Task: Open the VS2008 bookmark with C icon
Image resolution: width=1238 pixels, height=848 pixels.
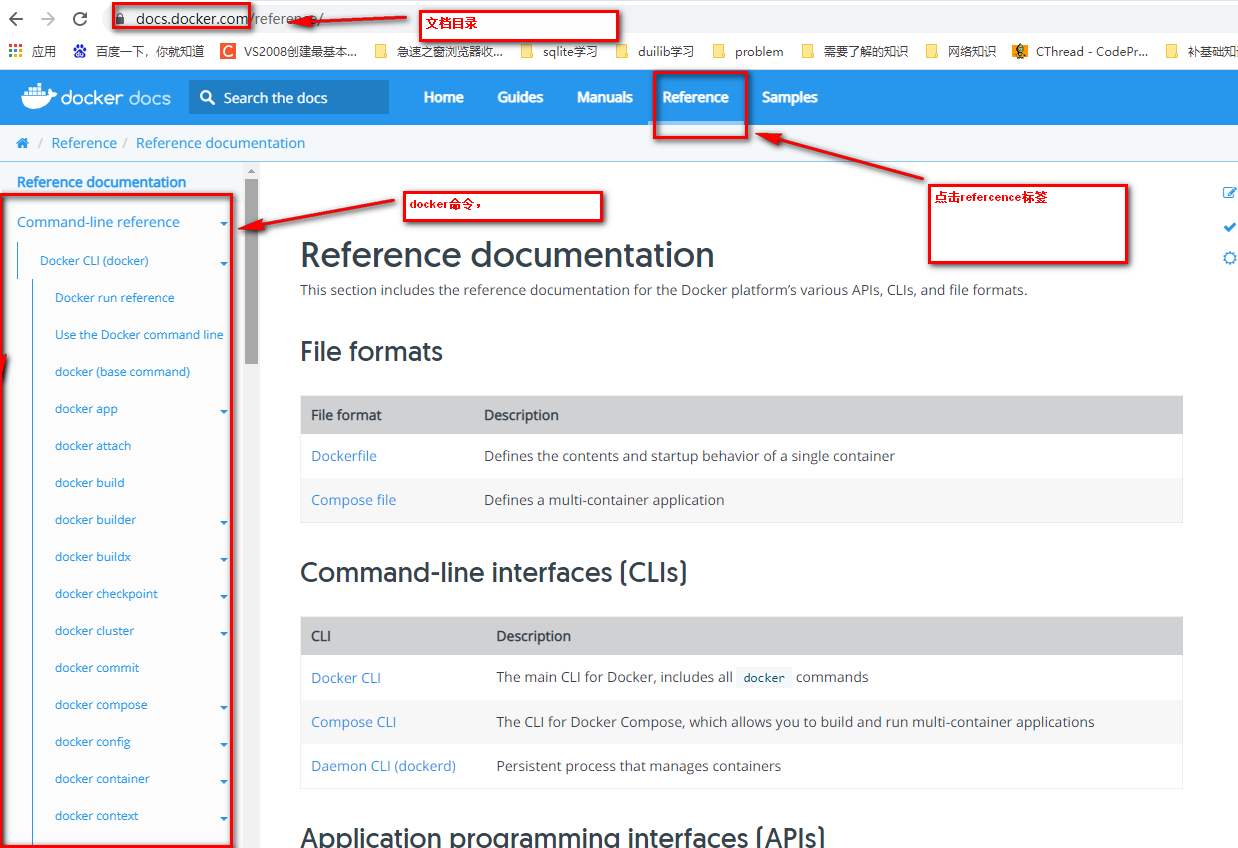Action: point(228,51)
